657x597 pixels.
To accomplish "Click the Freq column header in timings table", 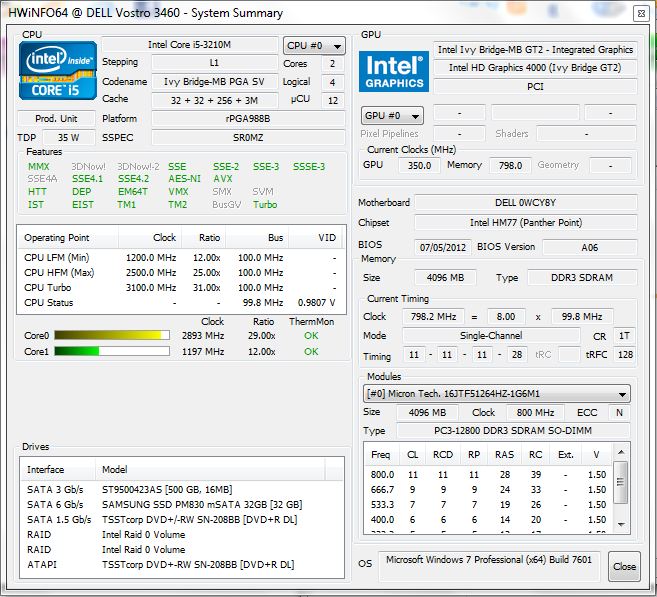I will (x=380, y=455).
